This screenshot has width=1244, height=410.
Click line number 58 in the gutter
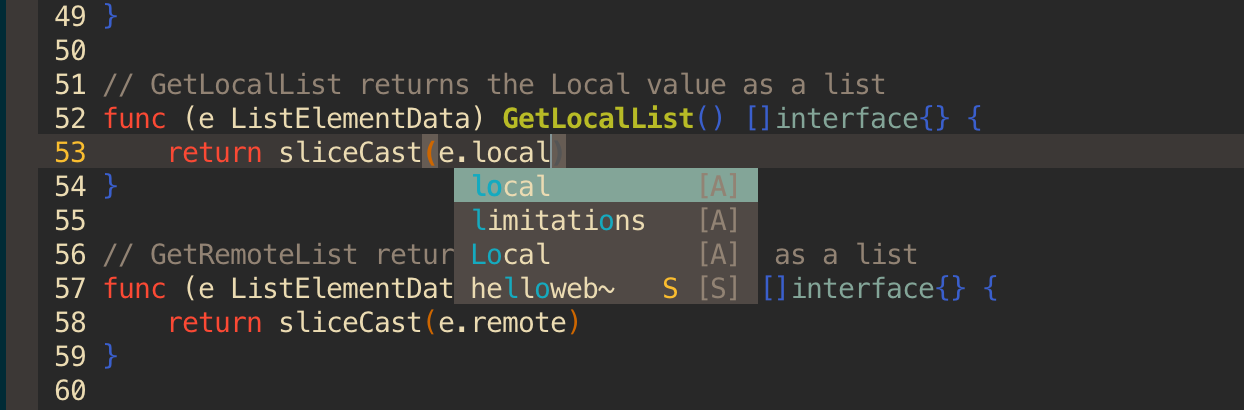70,322
